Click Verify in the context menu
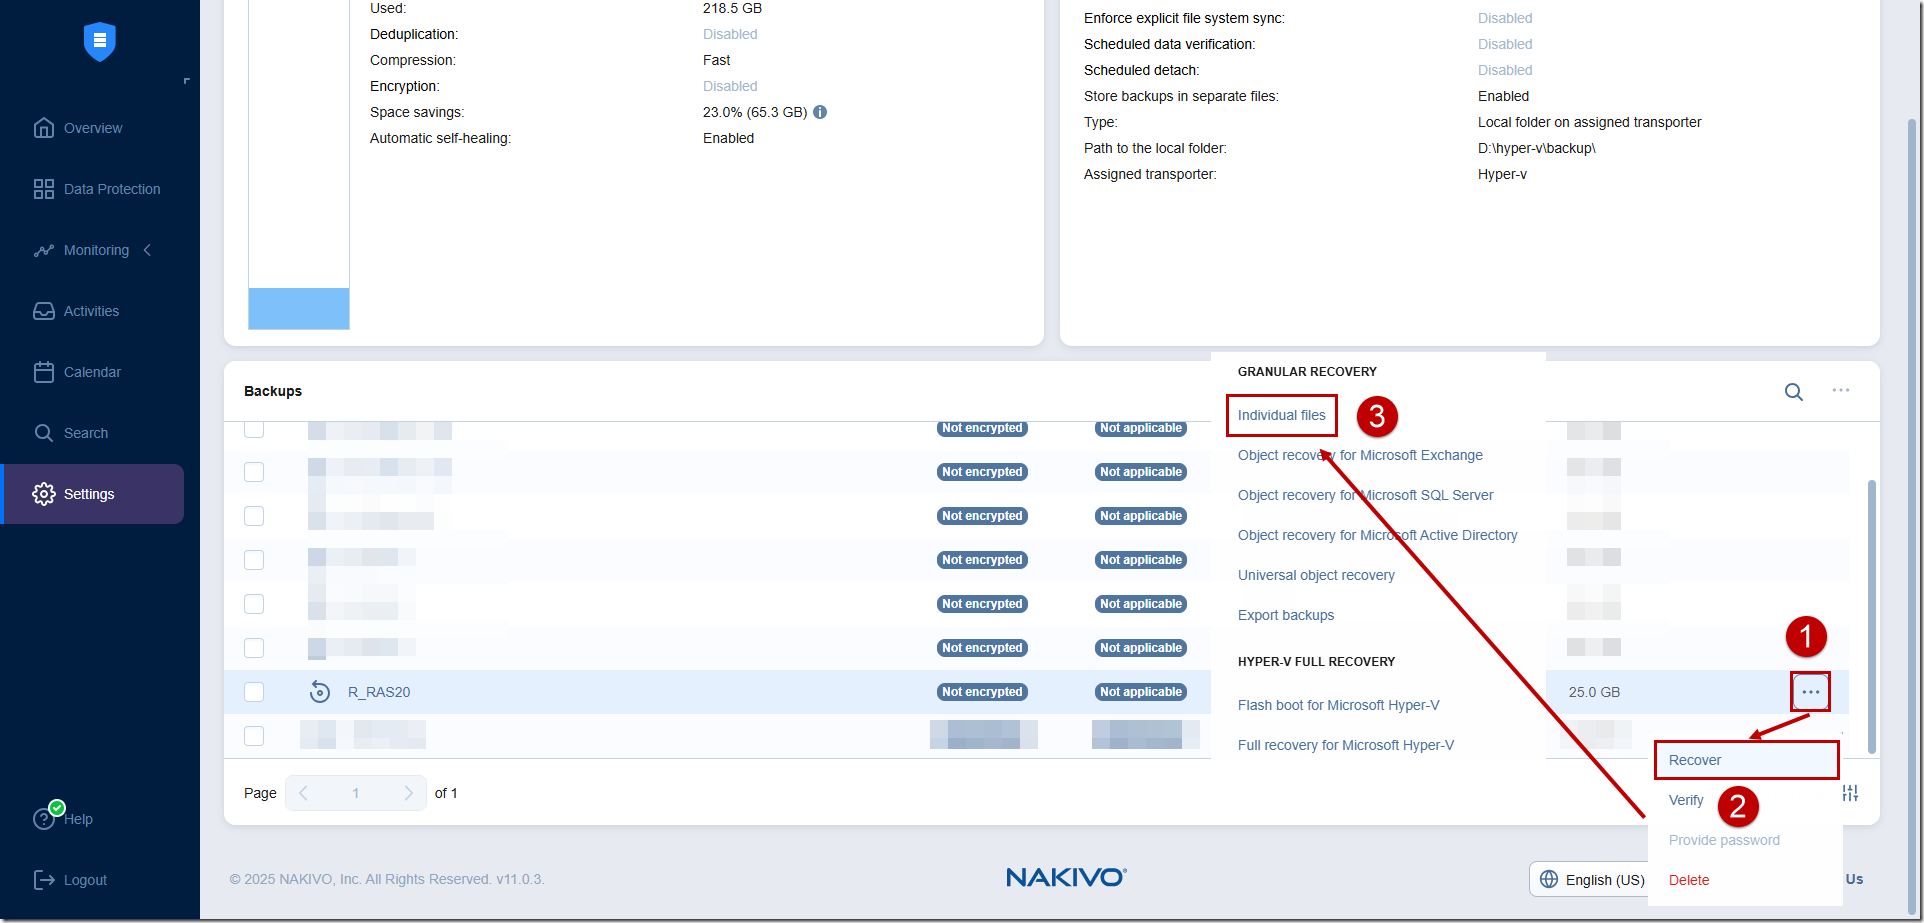 coord(1686,800)
